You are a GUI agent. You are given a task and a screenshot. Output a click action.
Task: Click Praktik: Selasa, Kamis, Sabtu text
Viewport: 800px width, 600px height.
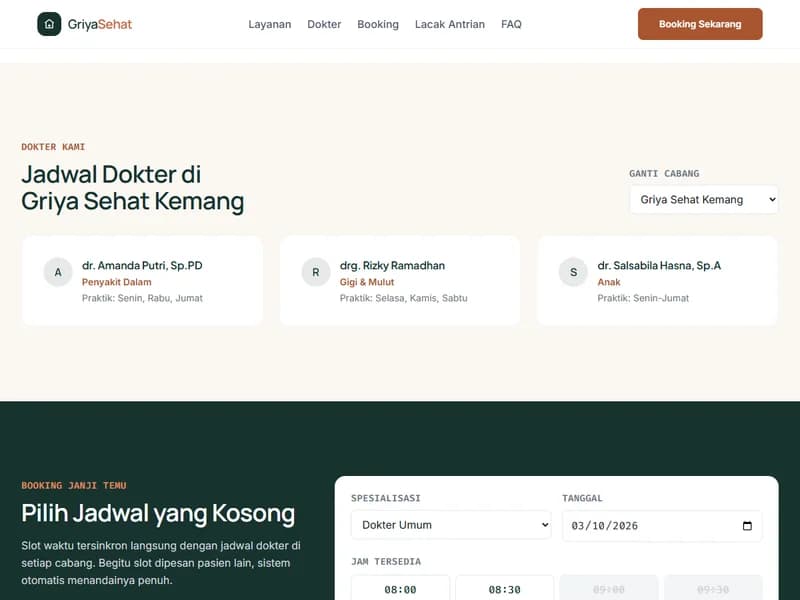click(404, 298)
